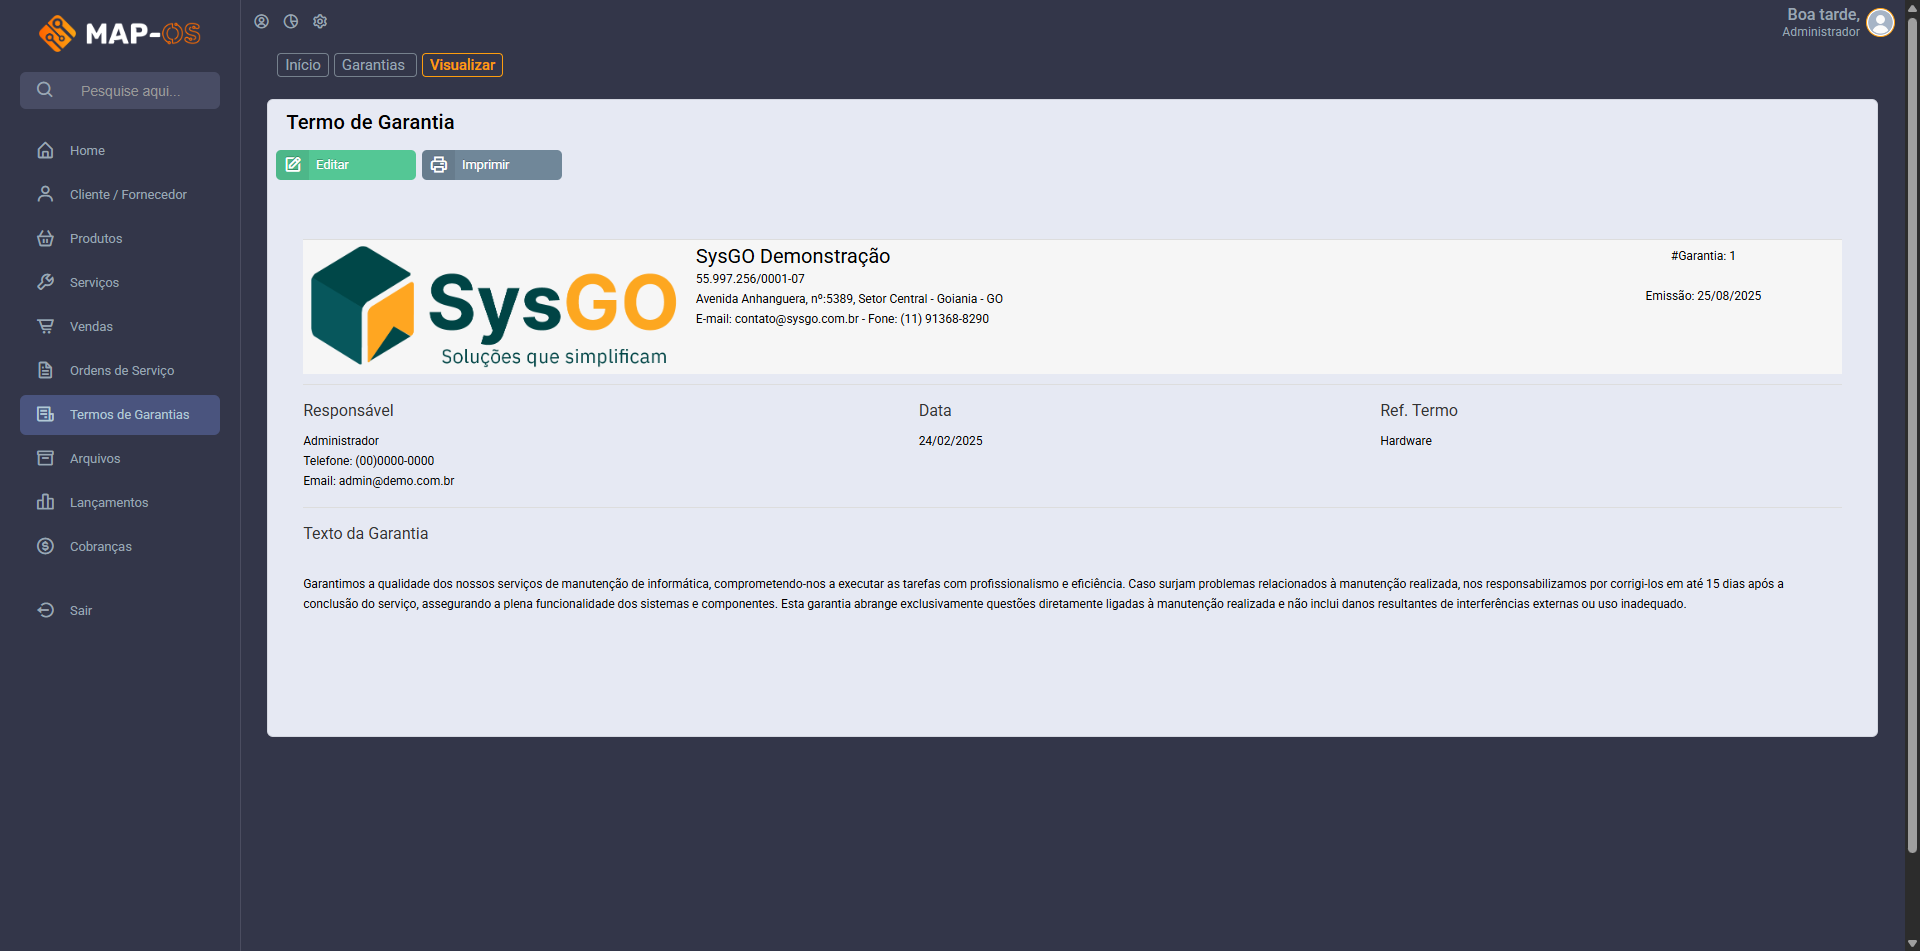This screenshot has width=1920, height=951.
Task: Click the Home house icon
Action: pyautogui.click(x=45, y=150)
